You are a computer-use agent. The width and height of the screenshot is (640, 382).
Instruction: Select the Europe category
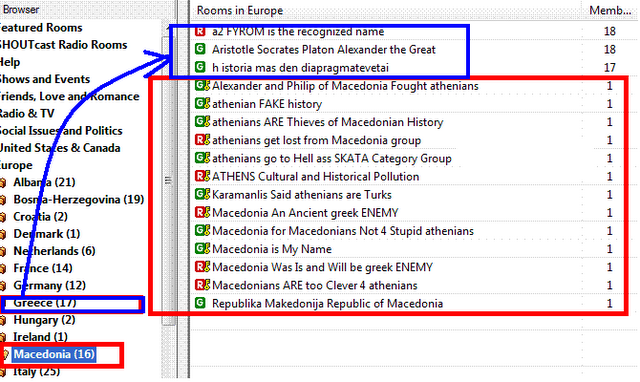pyautogui.click(x=16, y=165)
